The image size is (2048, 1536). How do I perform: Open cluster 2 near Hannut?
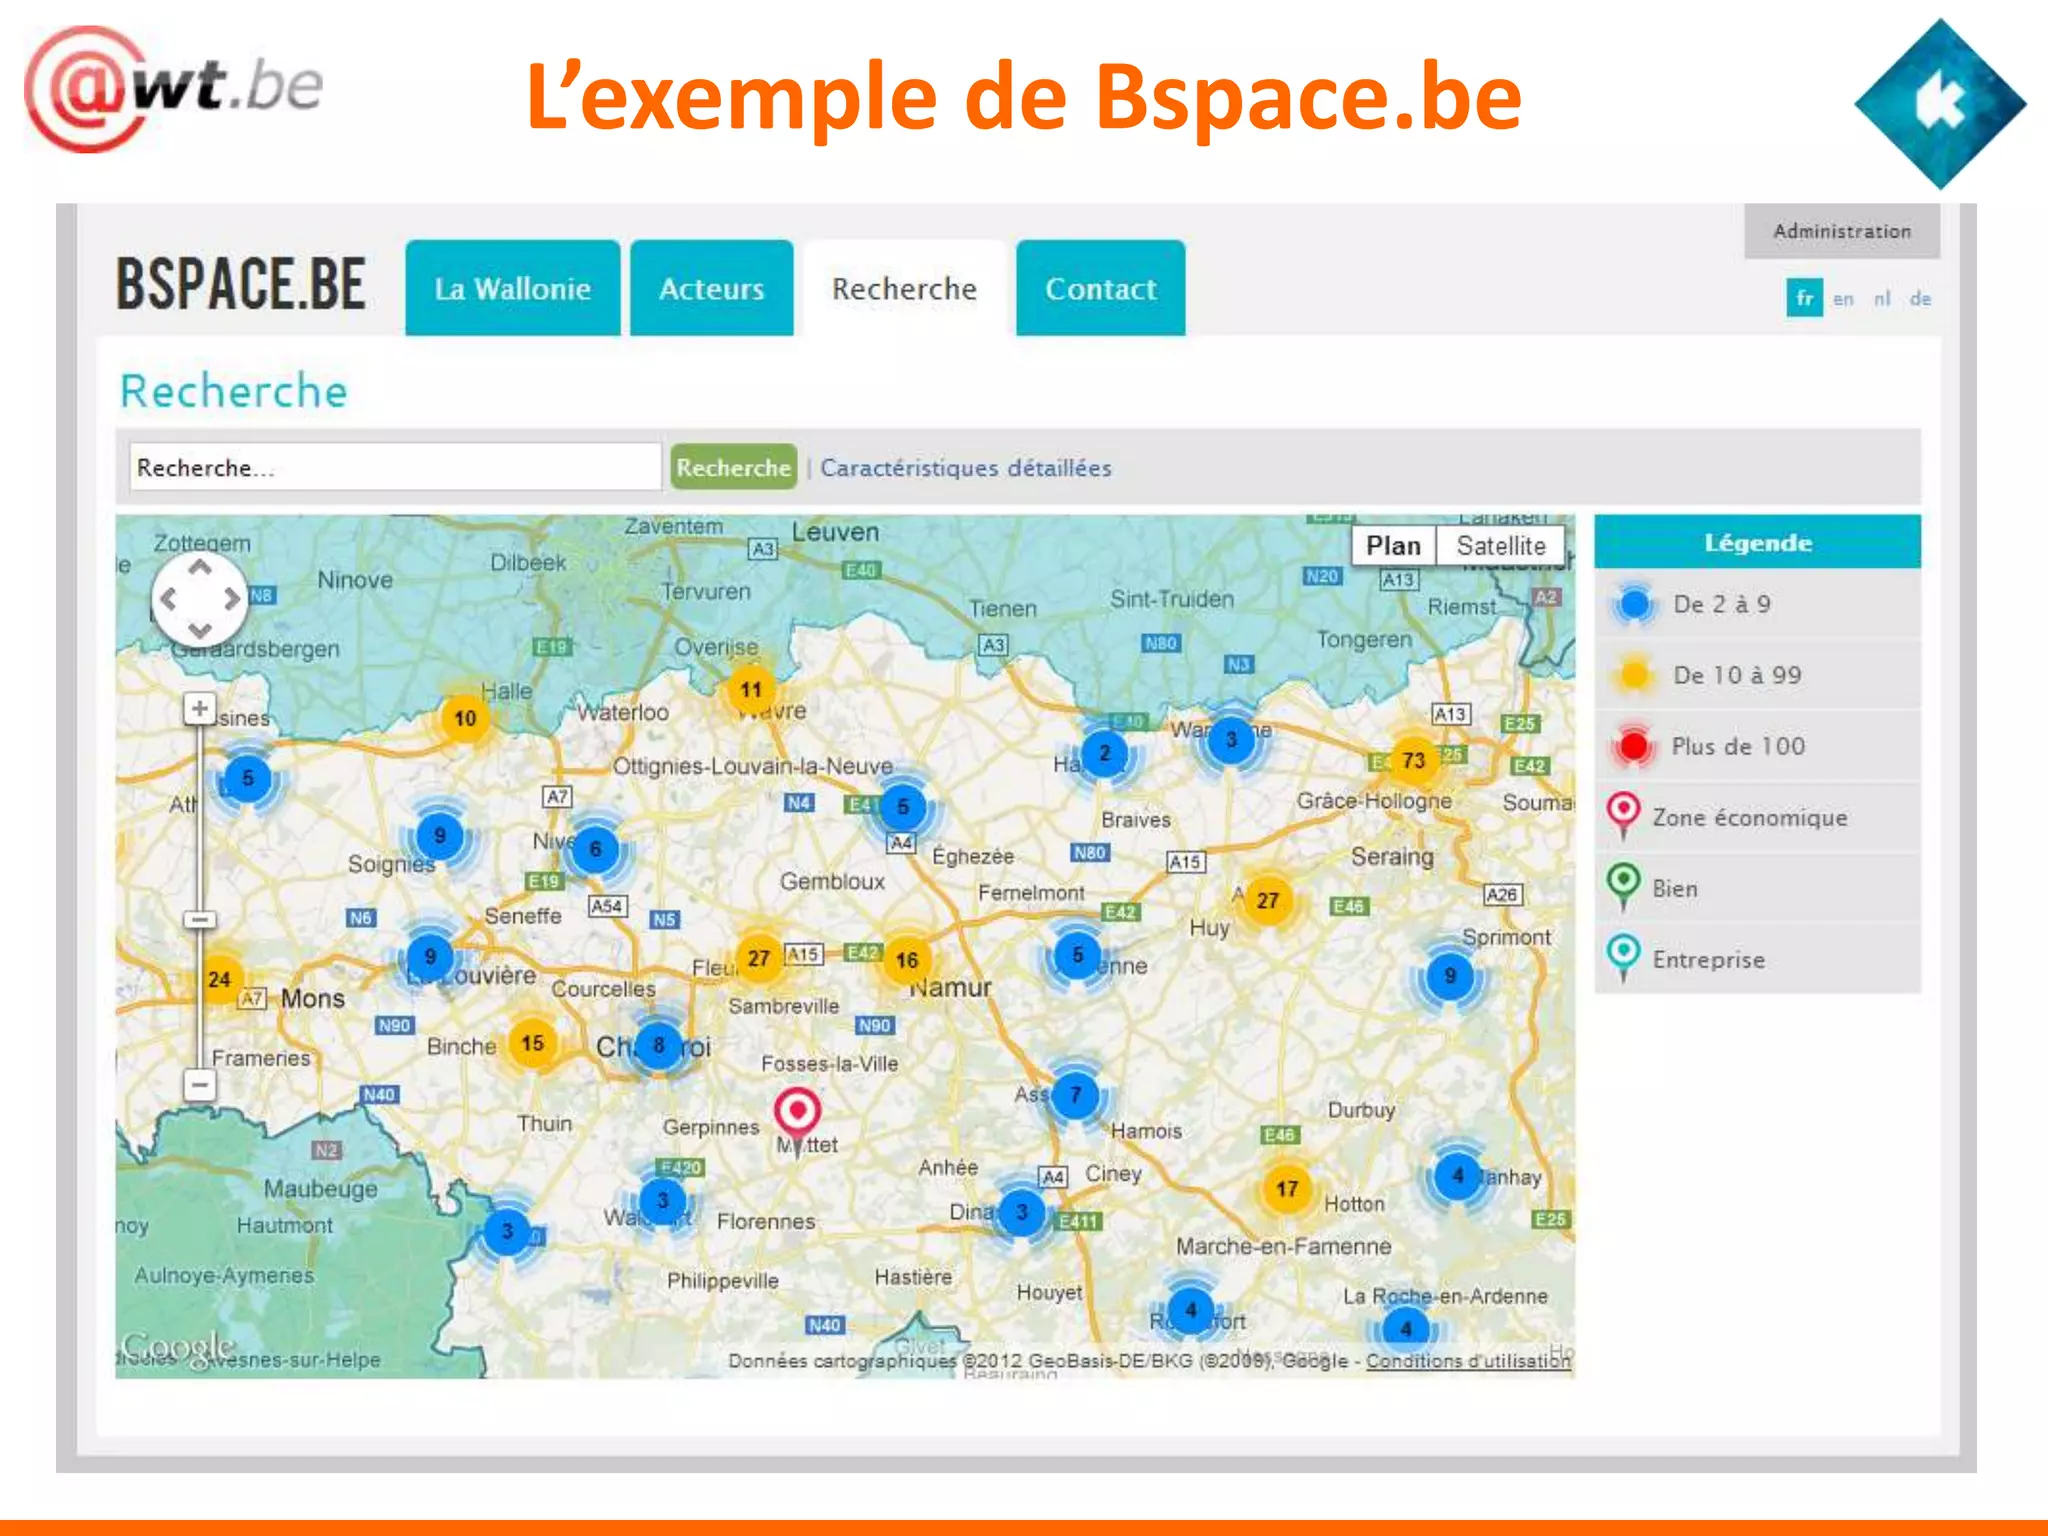click(1104, 753)
